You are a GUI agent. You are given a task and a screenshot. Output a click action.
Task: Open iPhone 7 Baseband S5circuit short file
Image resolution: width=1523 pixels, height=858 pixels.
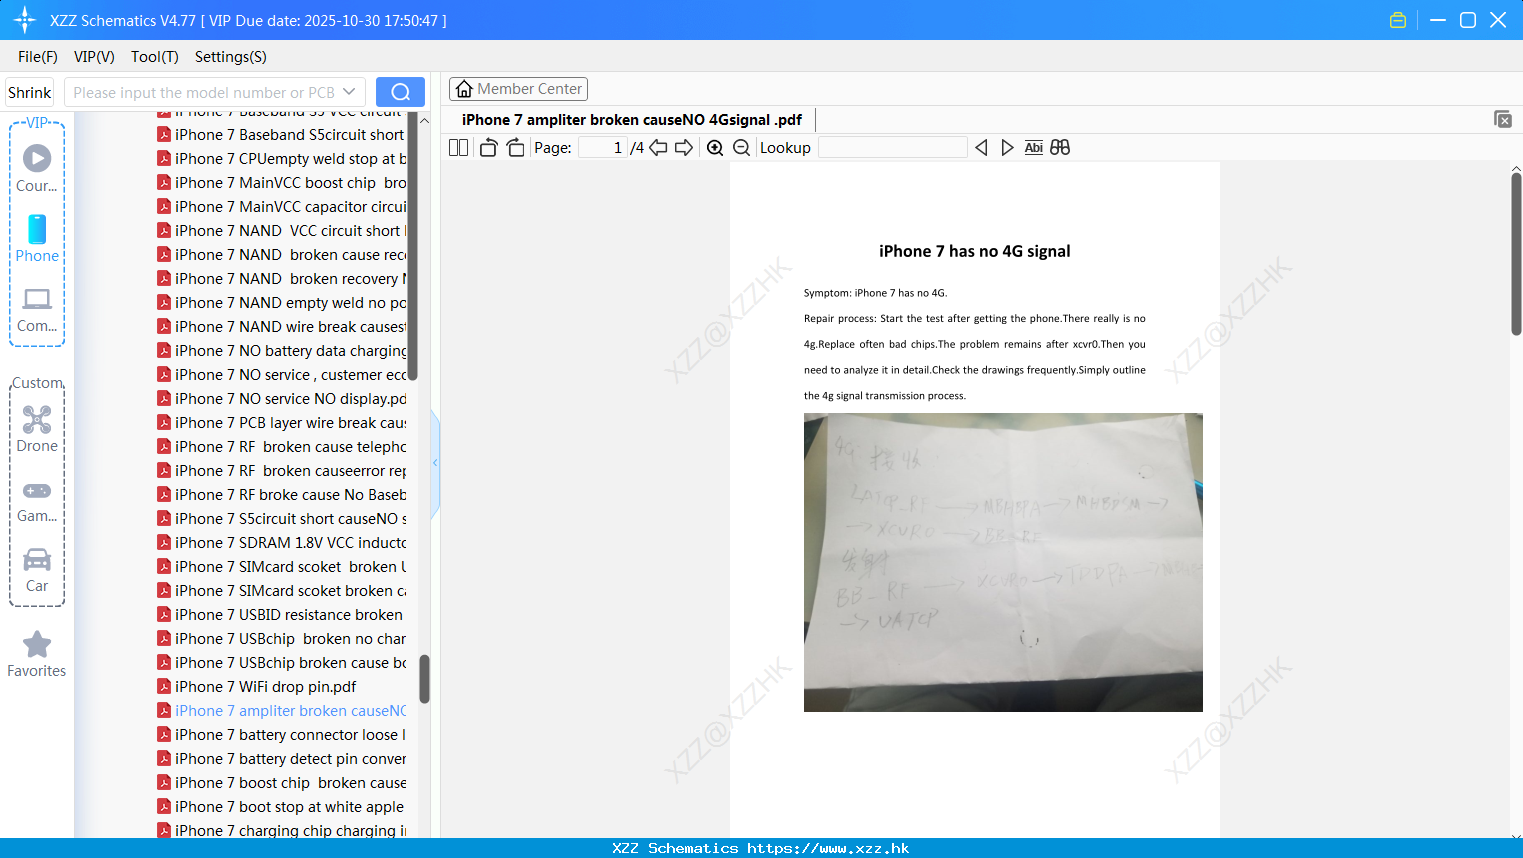pyautogui.click(x=281, y=135)
